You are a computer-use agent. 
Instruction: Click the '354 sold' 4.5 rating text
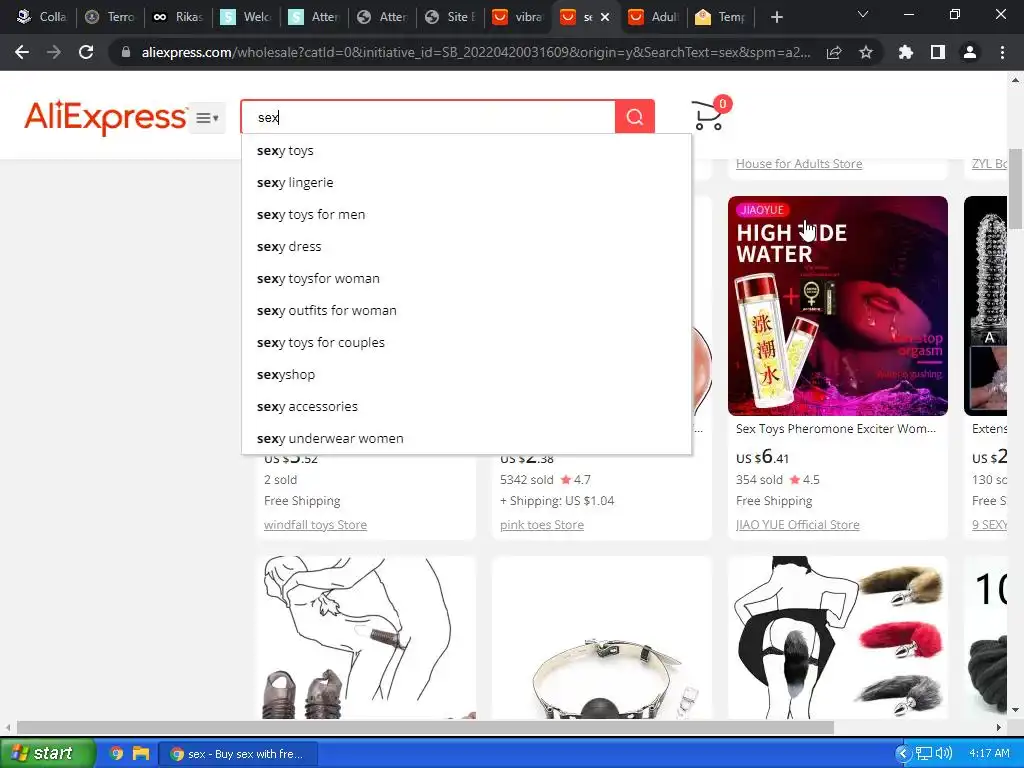pos(778,479)
